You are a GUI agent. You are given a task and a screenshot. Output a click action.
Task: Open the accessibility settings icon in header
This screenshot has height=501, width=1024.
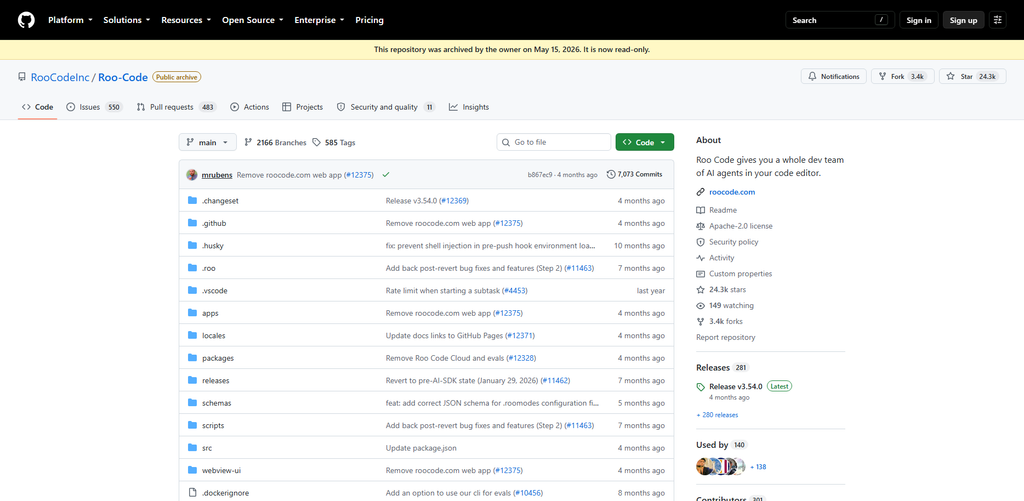tap(997, 20)
